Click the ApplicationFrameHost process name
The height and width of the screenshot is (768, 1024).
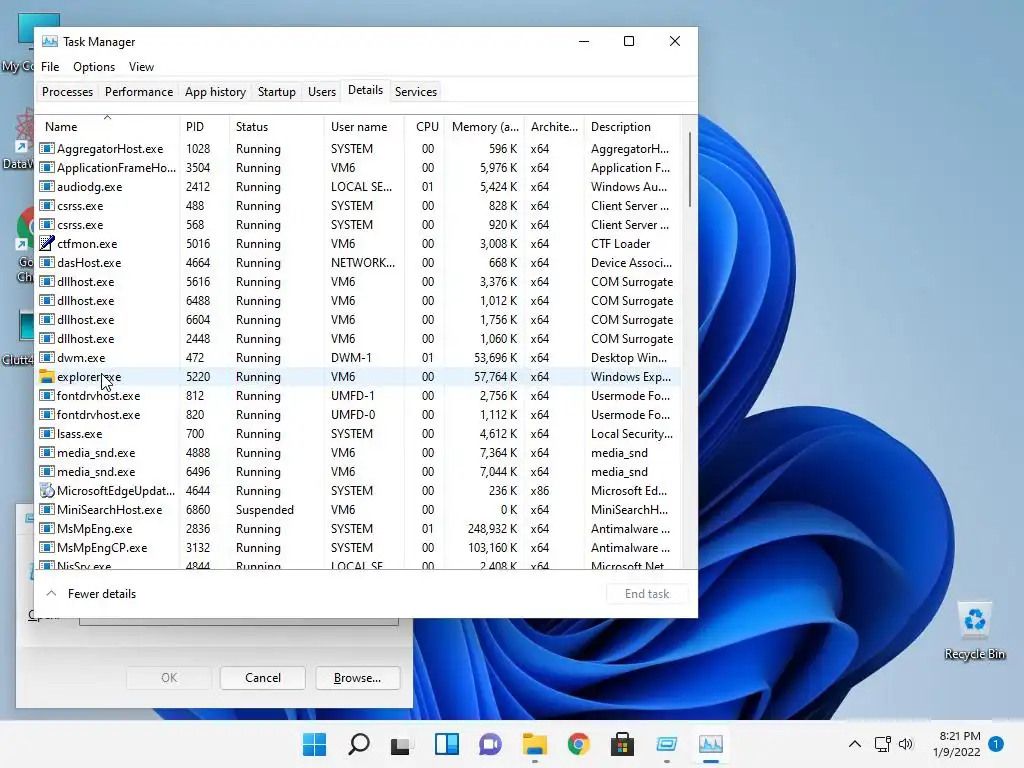click(116, 167)
